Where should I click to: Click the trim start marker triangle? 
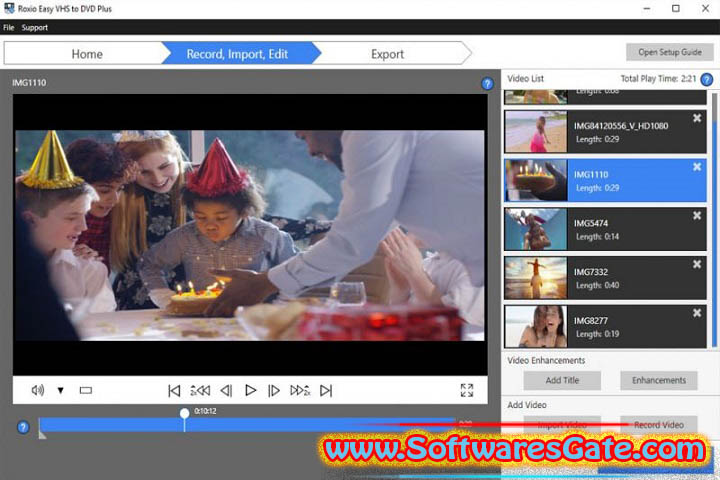pyautogui.click(x=42, y=435)
